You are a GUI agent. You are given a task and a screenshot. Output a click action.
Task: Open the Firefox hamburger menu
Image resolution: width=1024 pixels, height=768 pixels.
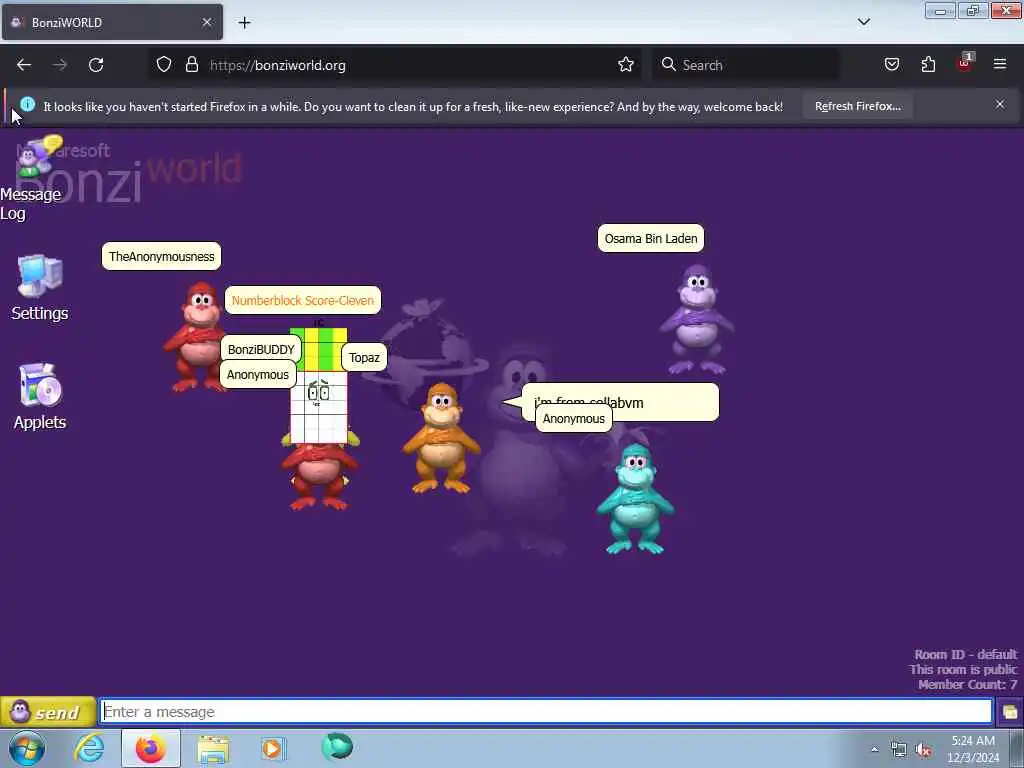[x=1000, y=64]
